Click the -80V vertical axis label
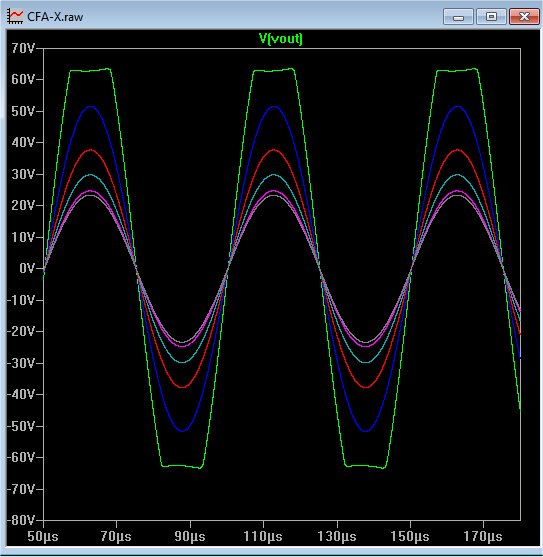 [21, 520]
